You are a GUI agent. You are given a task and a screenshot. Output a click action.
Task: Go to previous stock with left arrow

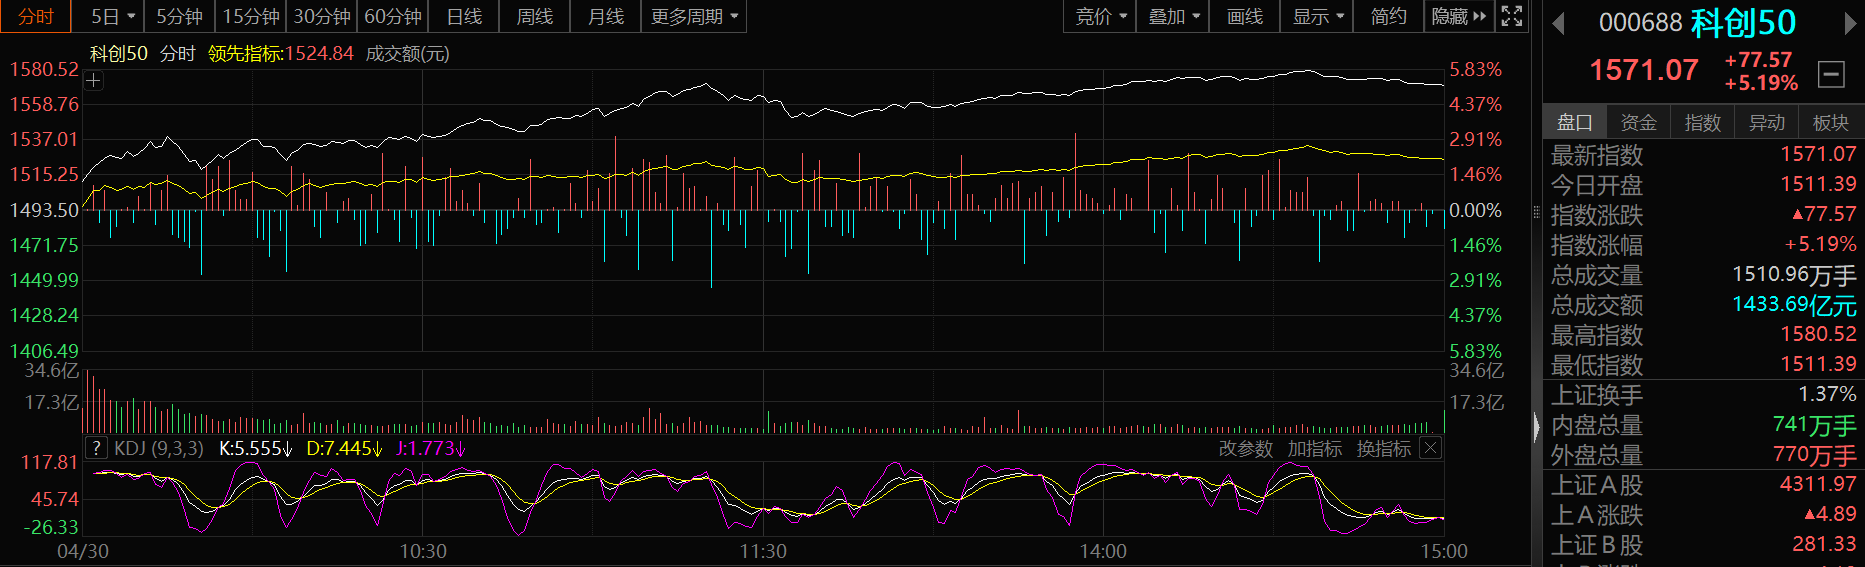pos(1558,23)
